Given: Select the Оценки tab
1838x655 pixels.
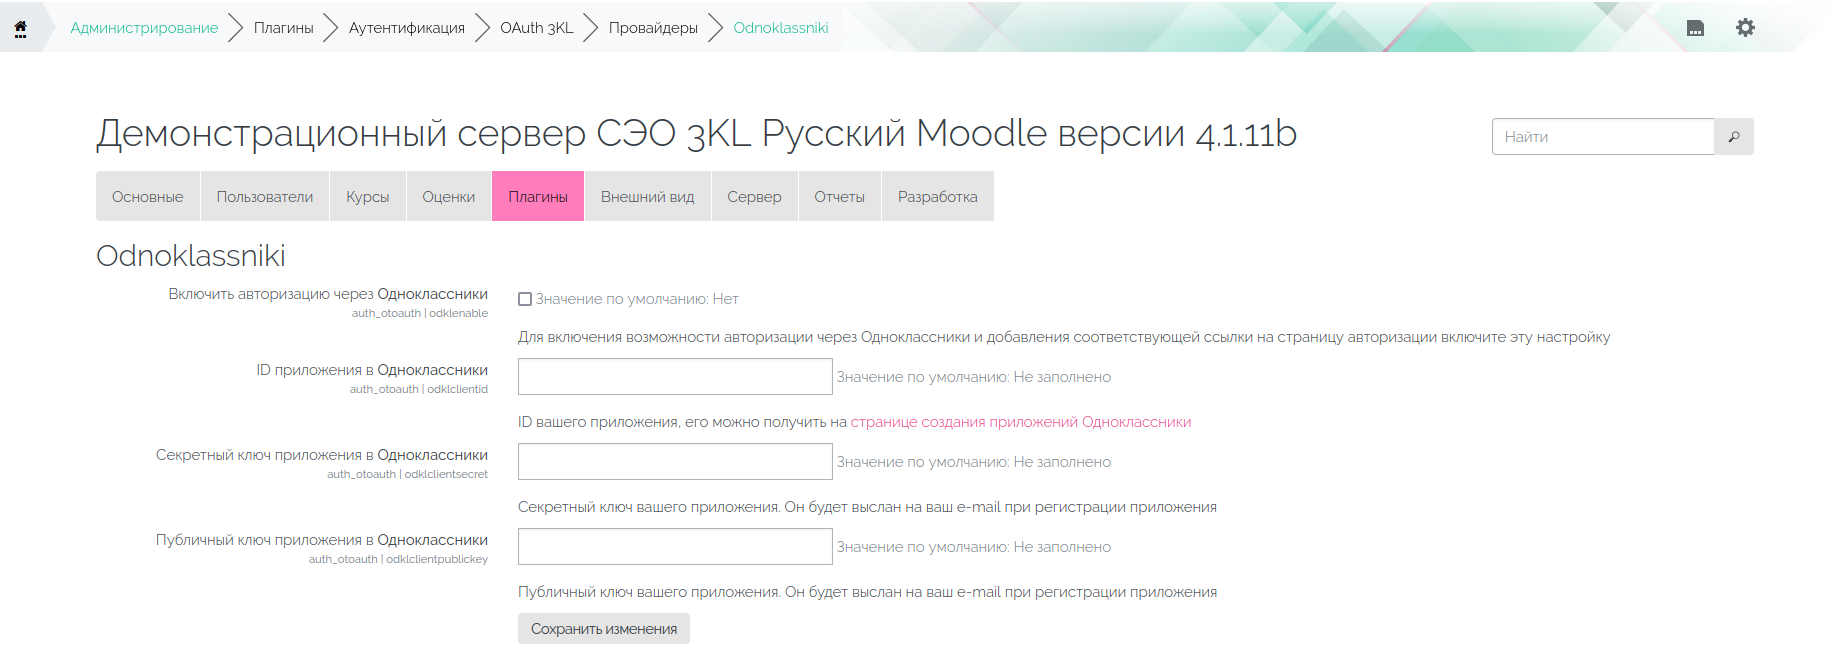Looking at the screenshot, I should [449, 197].
